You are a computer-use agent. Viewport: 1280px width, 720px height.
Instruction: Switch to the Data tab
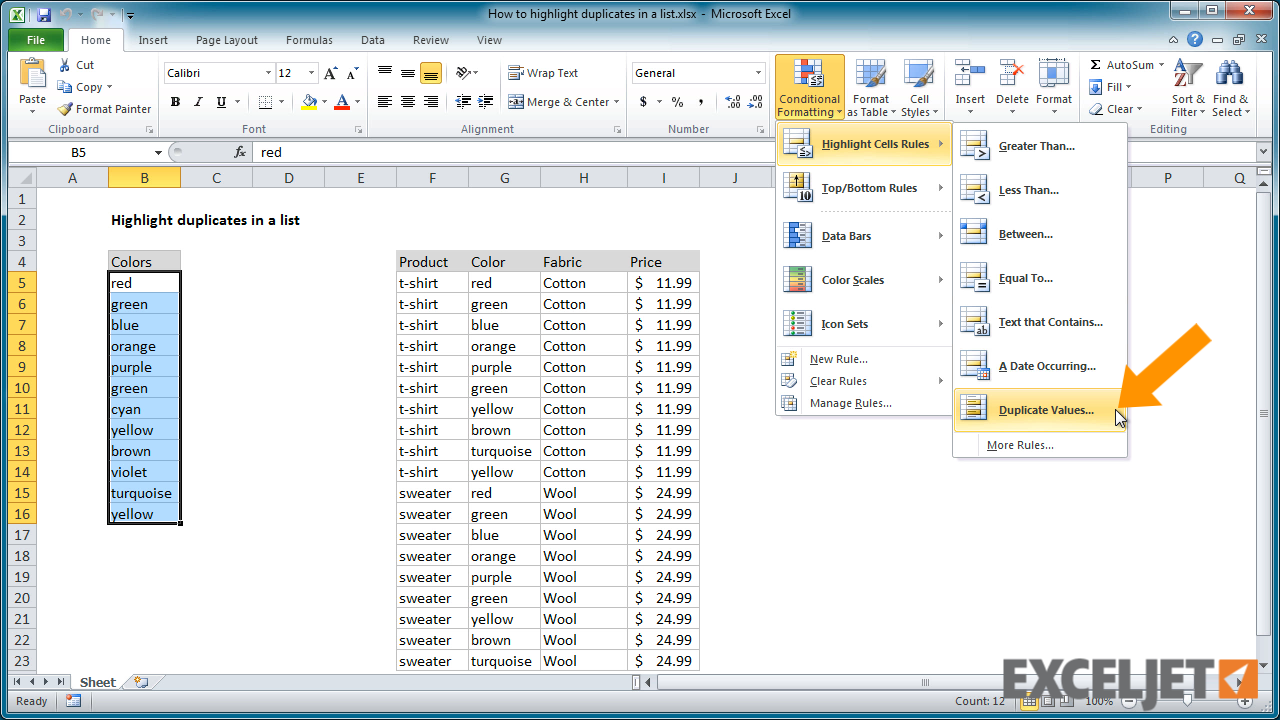(x=373, y=40)
